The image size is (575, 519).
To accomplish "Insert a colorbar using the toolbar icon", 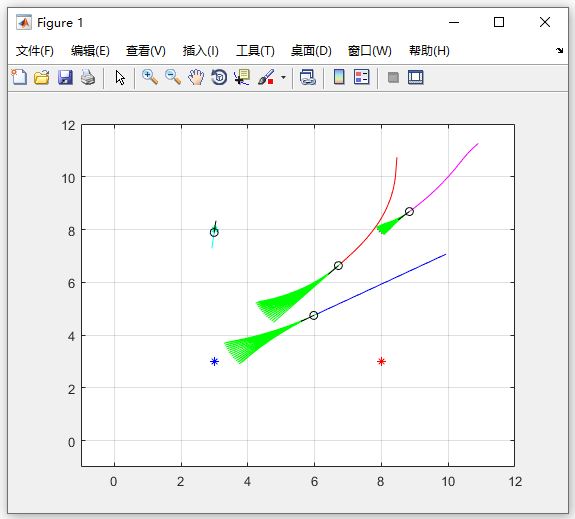I will click(x=339, y=77).
